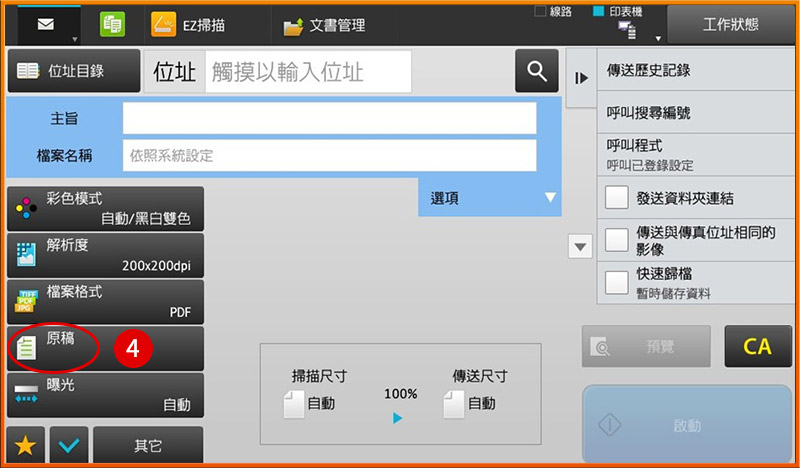Open the email envelope mode tab
Screen dimensions: 800x468
point(45,24)
